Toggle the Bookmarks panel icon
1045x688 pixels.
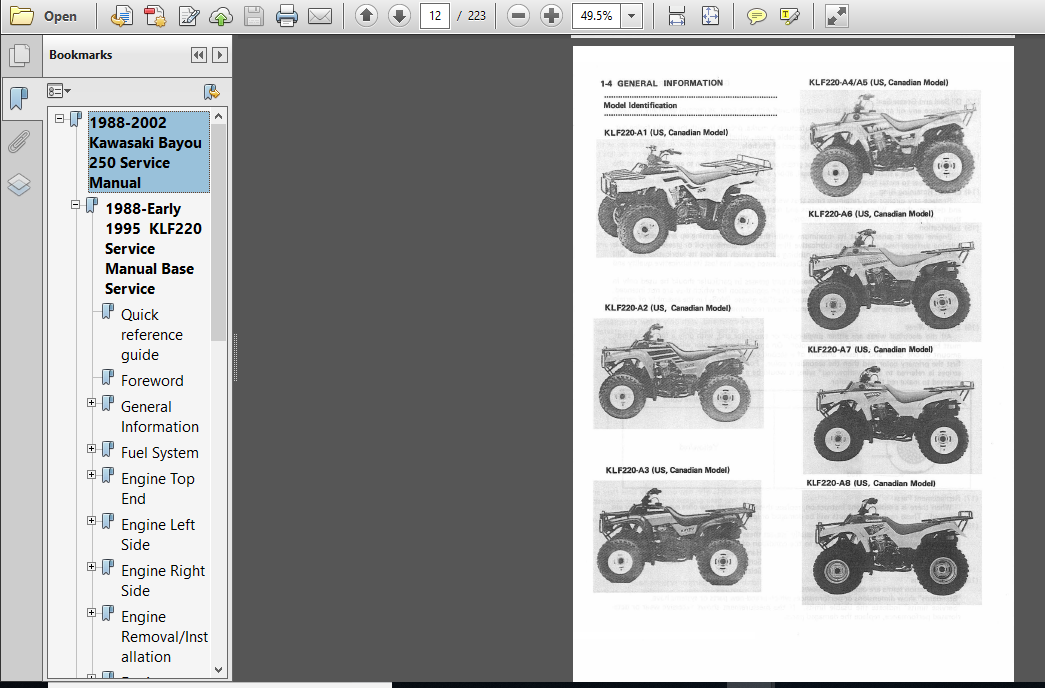[20, 99]
